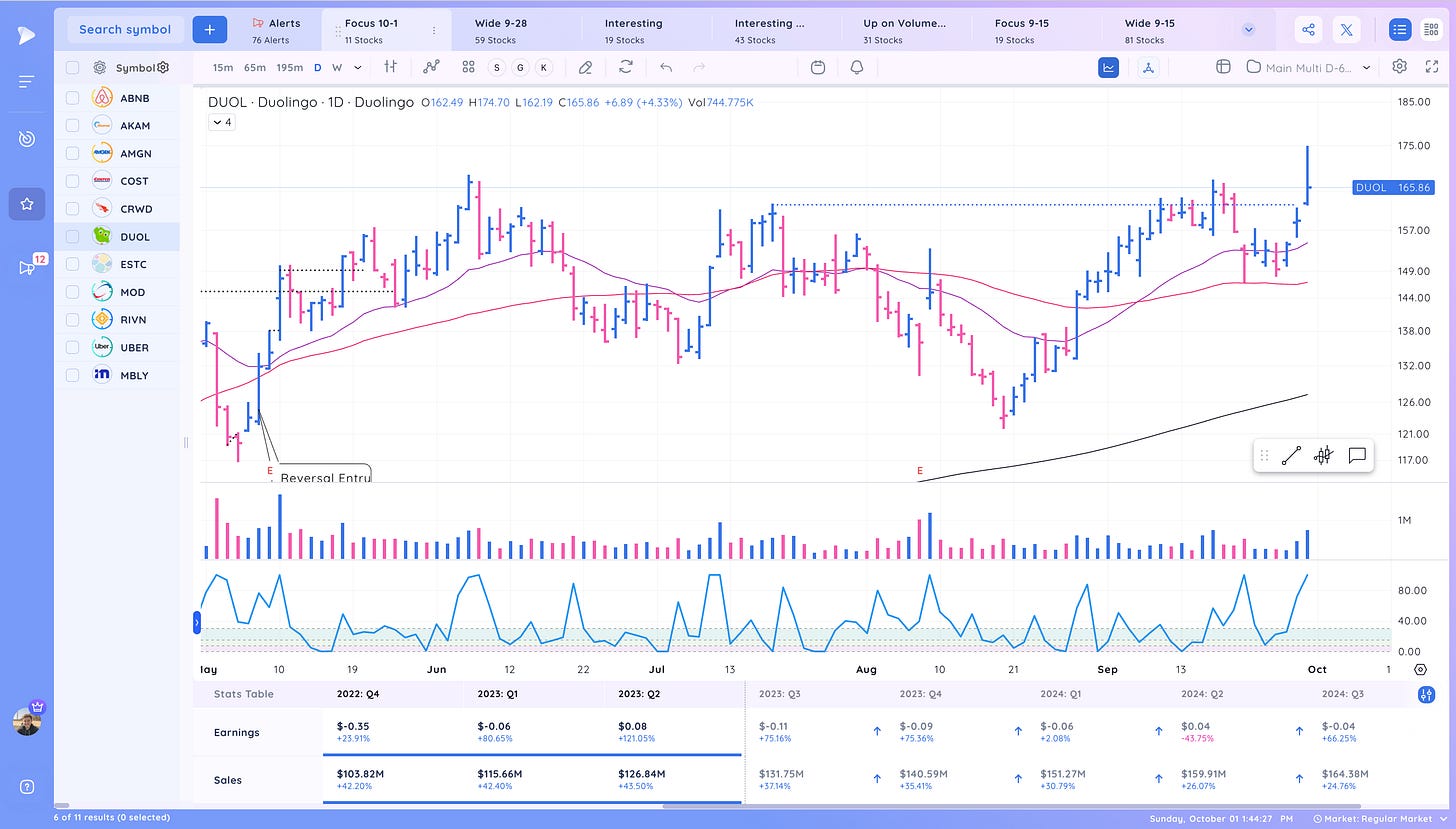Open the notifications flag with 12 badge
The height and width of the screenshot is (829, 1456).
(27, 267)
